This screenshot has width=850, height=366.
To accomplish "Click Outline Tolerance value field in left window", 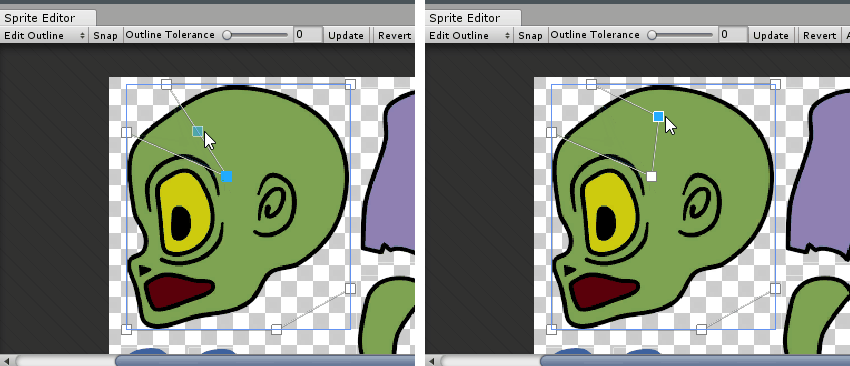I will click(x=308, y=35).
